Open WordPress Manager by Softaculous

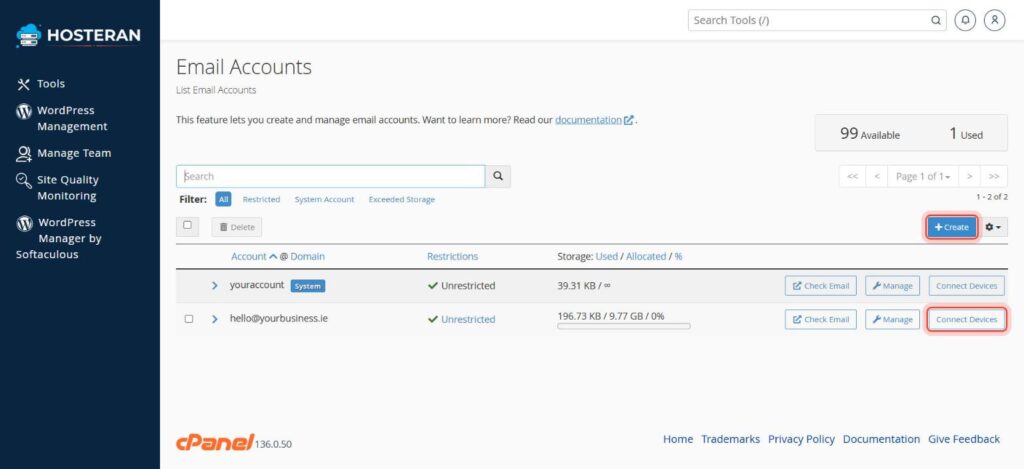pos(59,238)
